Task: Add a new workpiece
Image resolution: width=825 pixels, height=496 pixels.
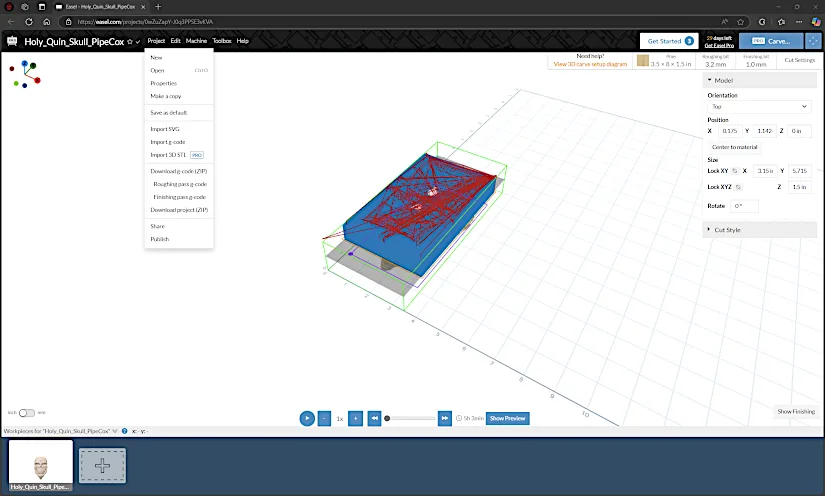Action: [103, 465]
